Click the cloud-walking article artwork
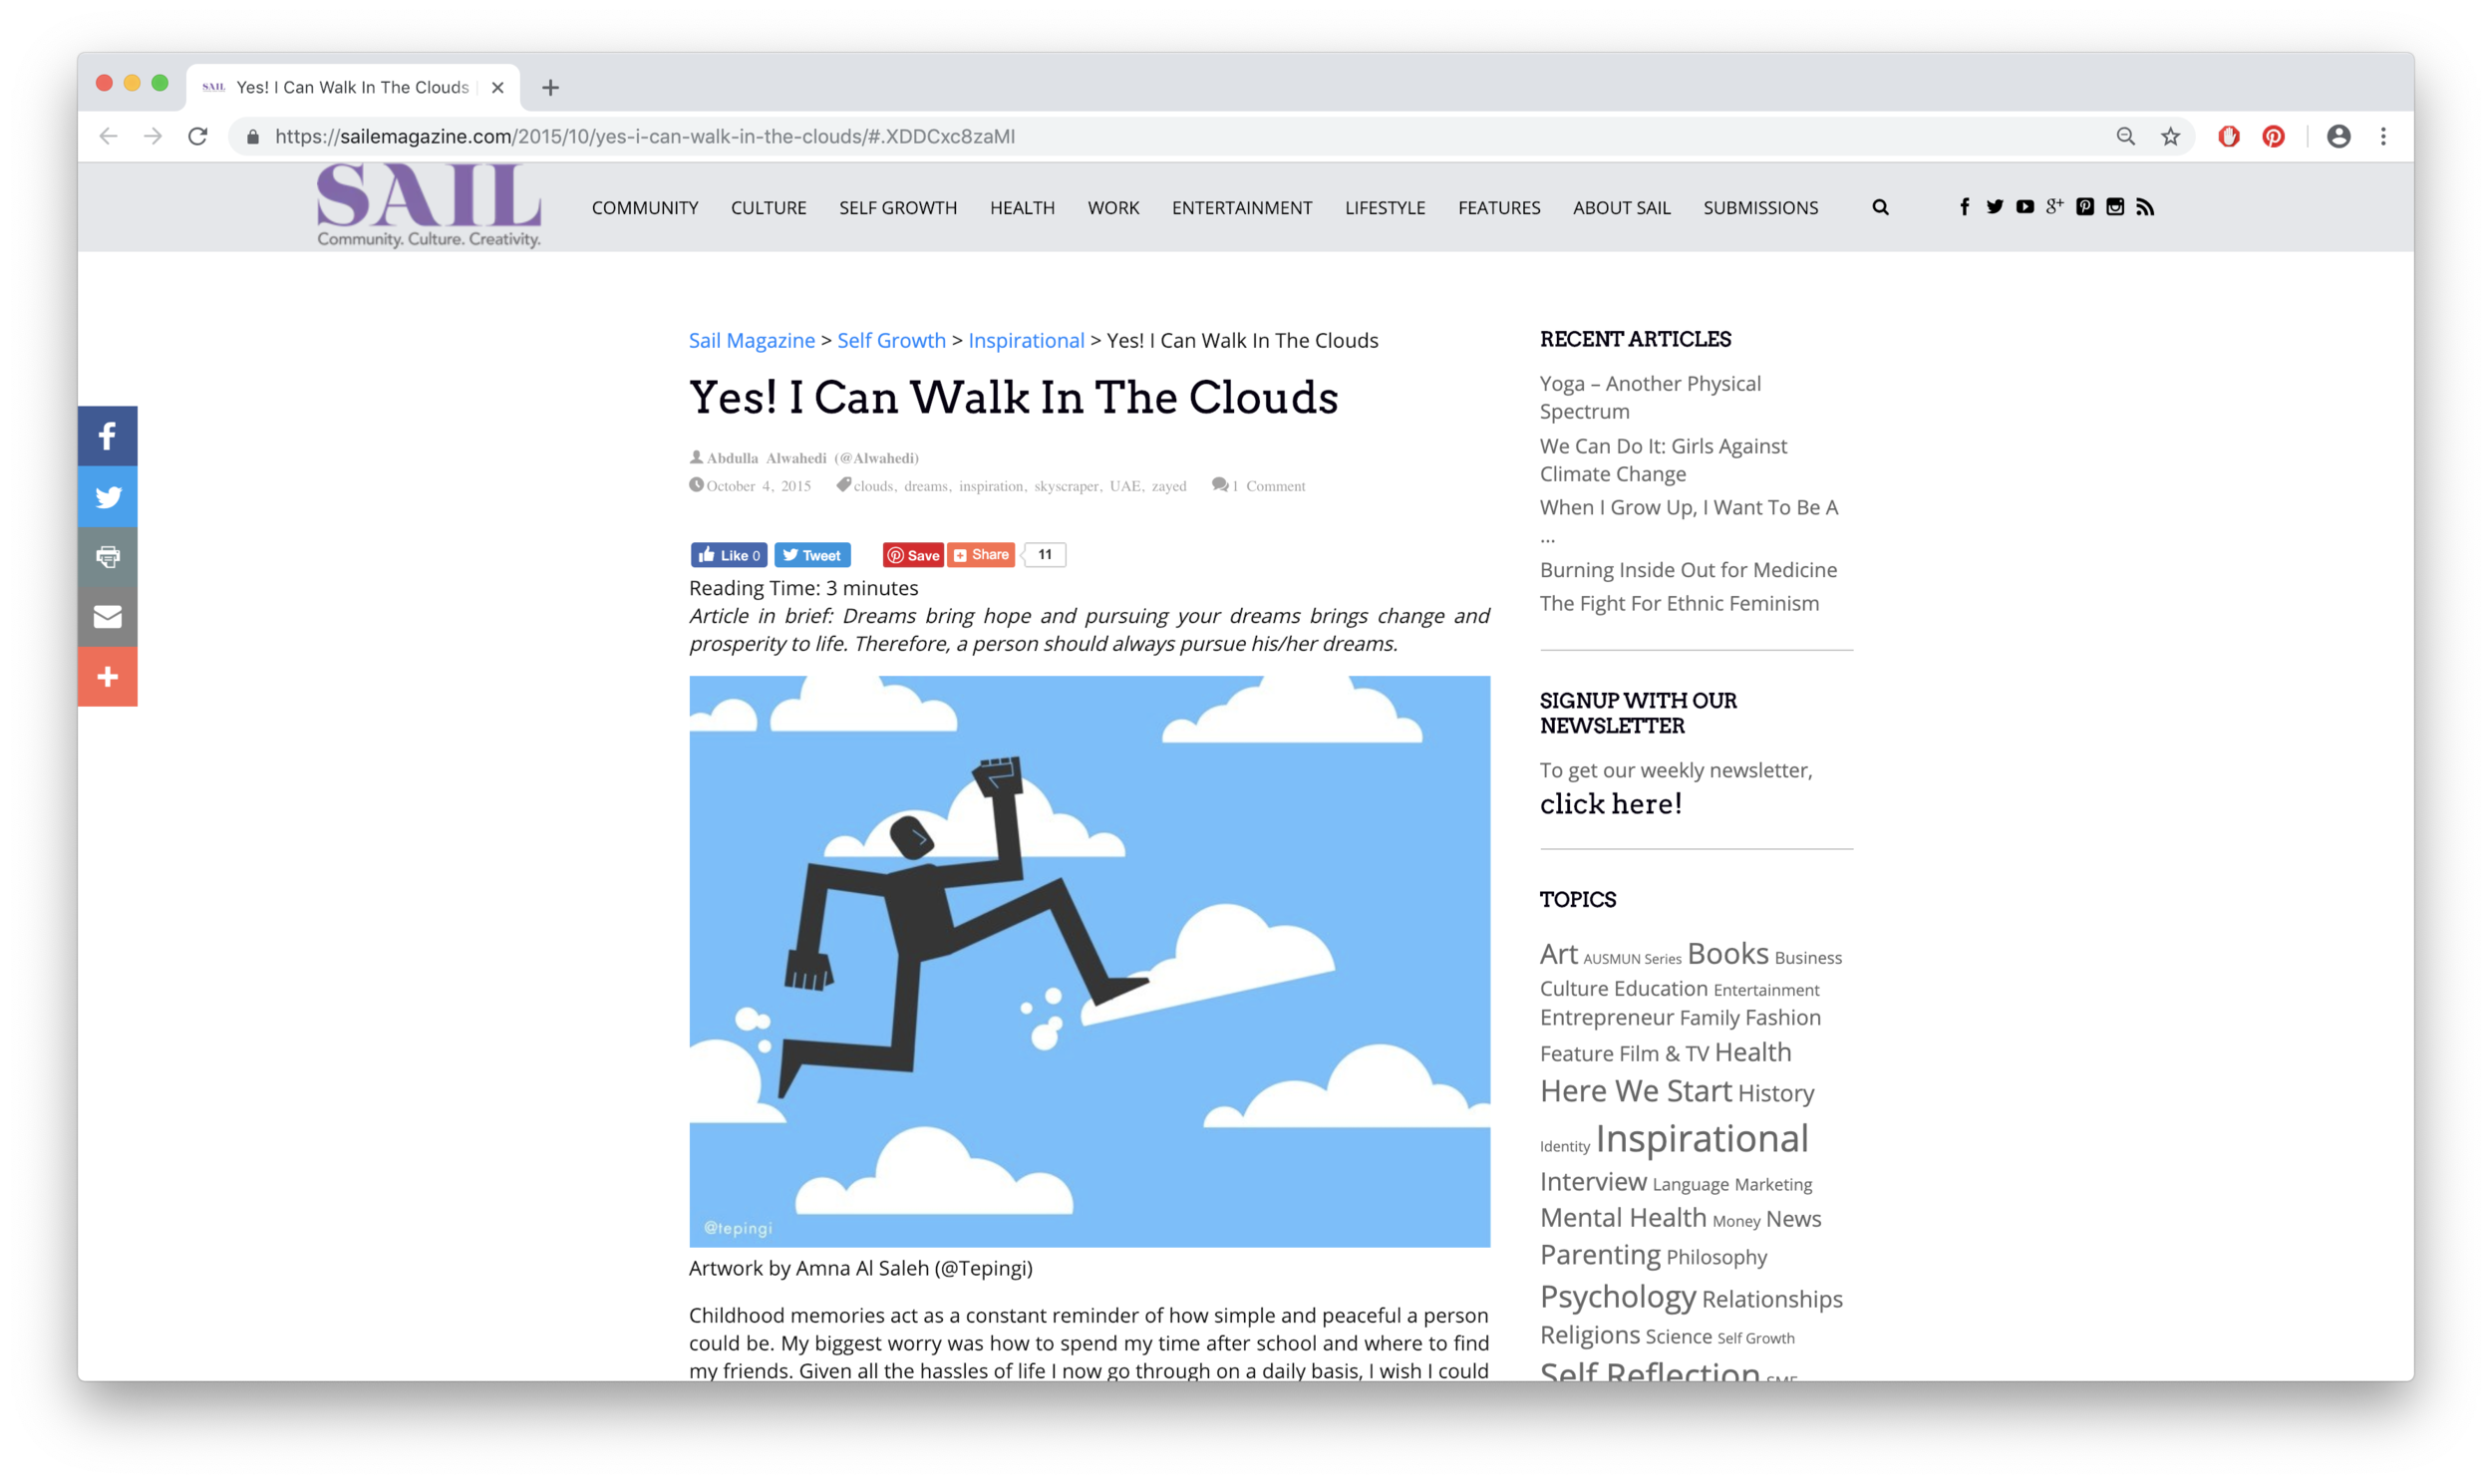The width and height of the screenshot is (2492, 1484). coord(1089,961)
